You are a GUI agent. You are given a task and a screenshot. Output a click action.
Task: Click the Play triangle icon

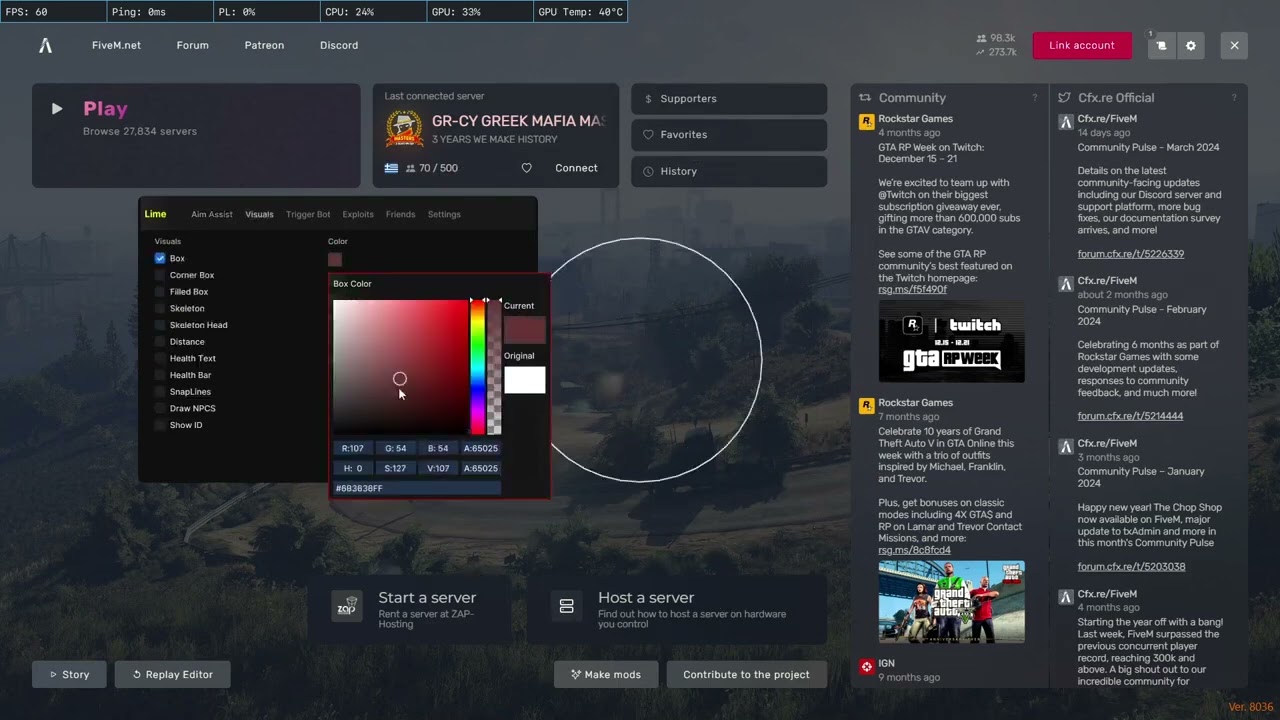pos(57,109)
